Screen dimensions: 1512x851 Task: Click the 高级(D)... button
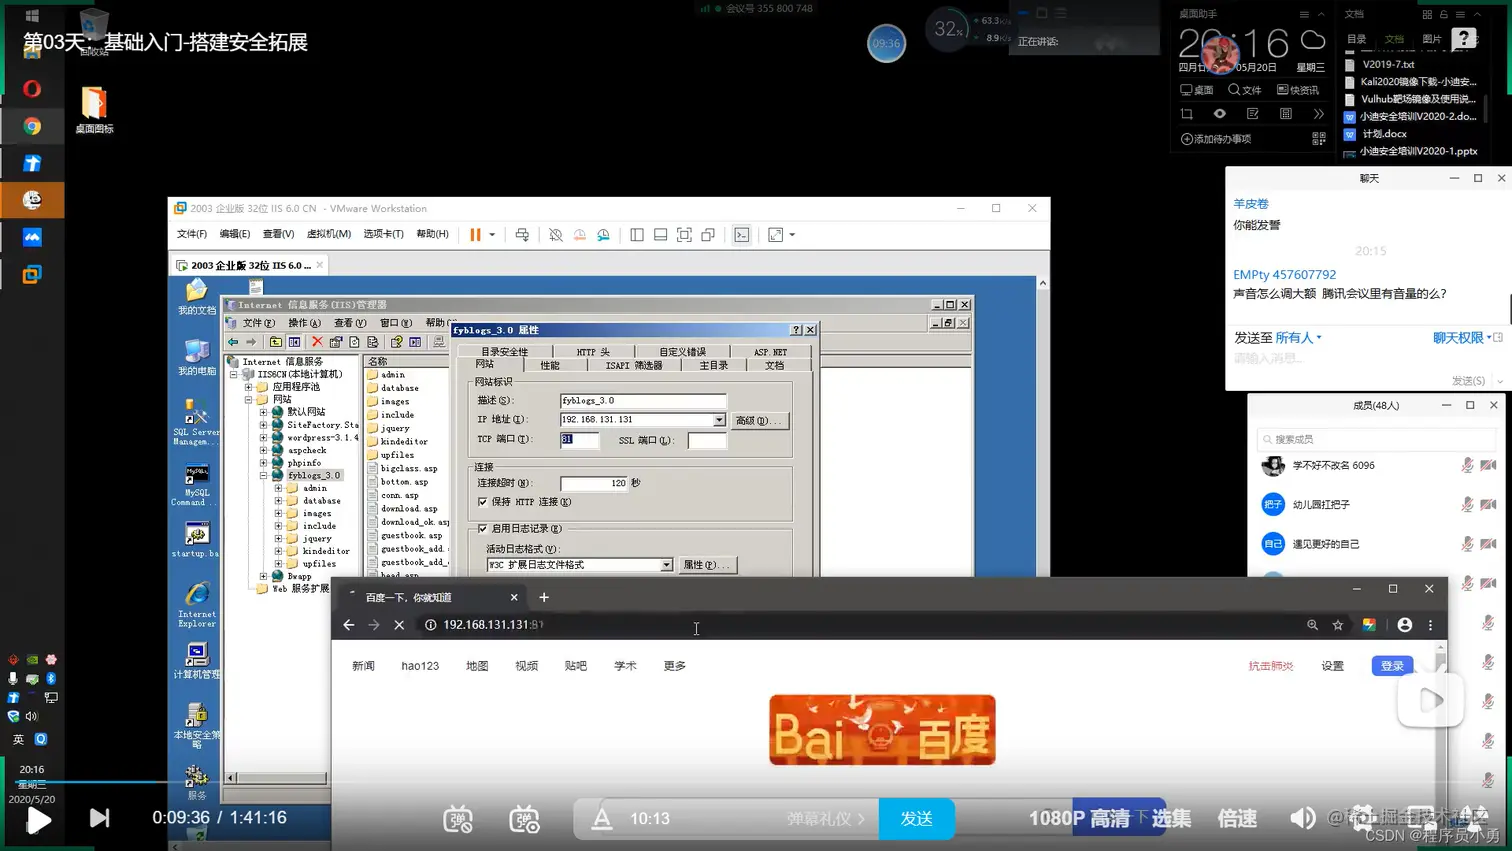point(759,420)
